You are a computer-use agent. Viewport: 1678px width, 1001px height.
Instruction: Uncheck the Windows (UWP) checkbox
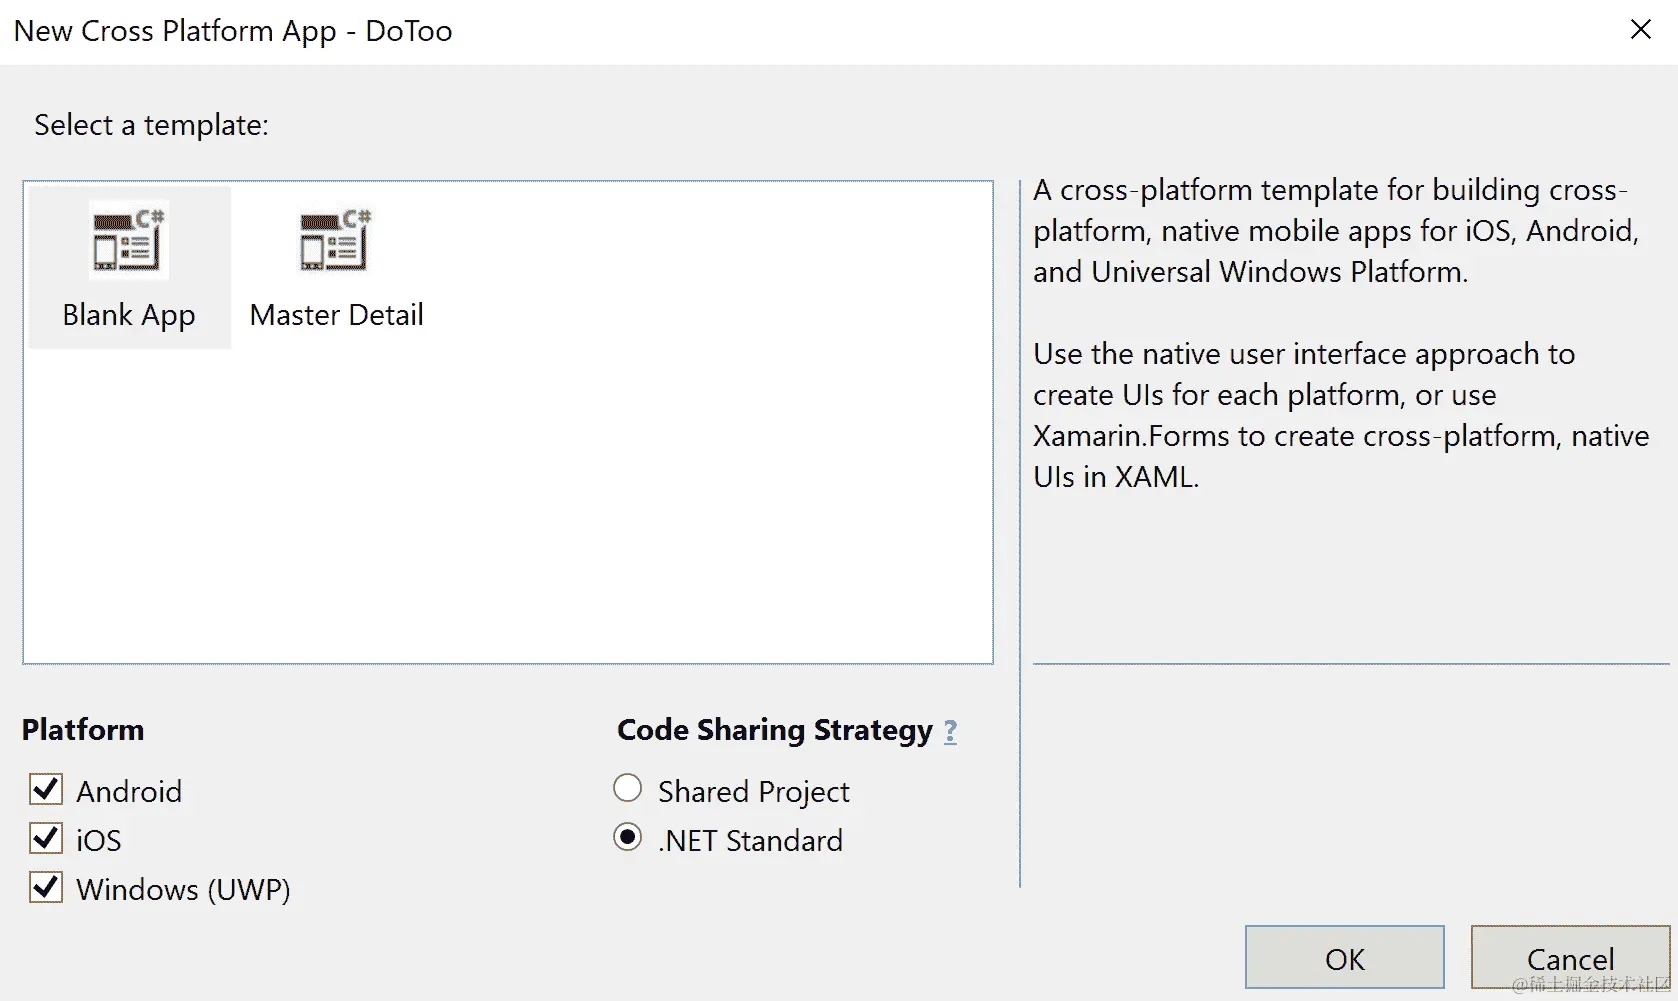tap(46, 887)
